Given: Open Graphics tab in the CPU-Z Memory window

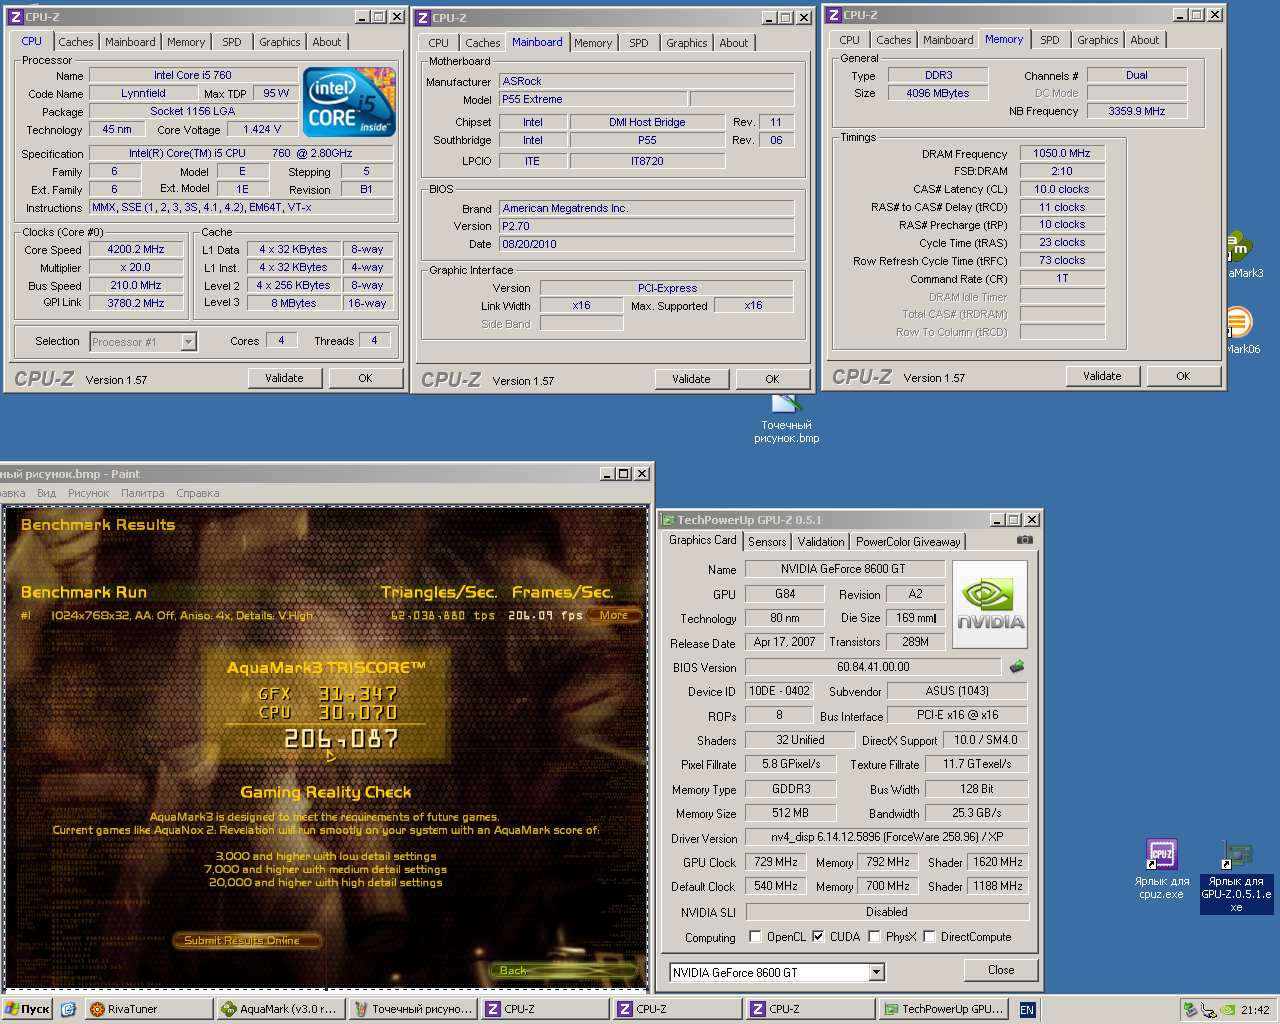Looking at the screenshot, I should [1097, 40].
